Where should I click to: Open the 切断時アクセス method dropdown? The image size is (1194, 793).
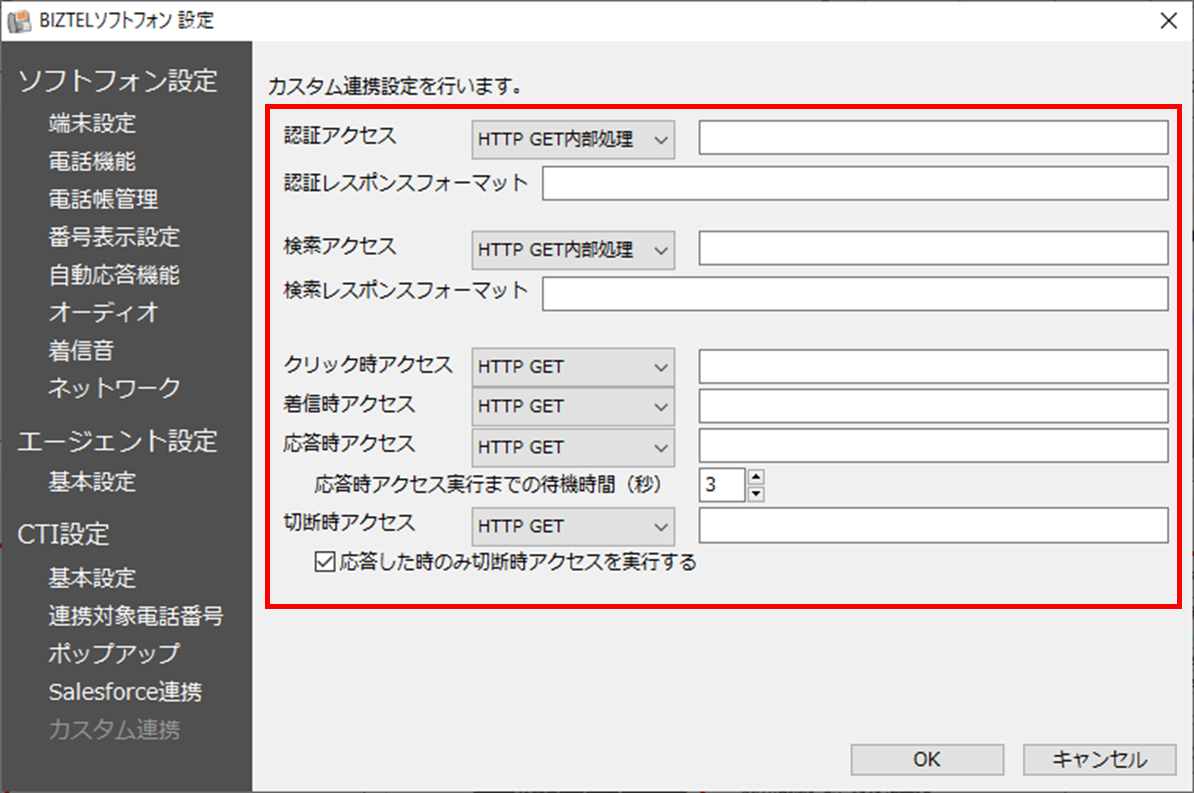click(572, 526)
